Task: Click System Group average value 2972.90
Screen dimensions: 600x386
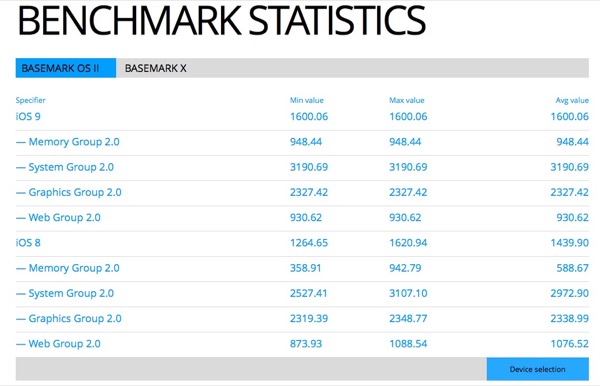Action: pyautogui.click(x=569, y=293)
